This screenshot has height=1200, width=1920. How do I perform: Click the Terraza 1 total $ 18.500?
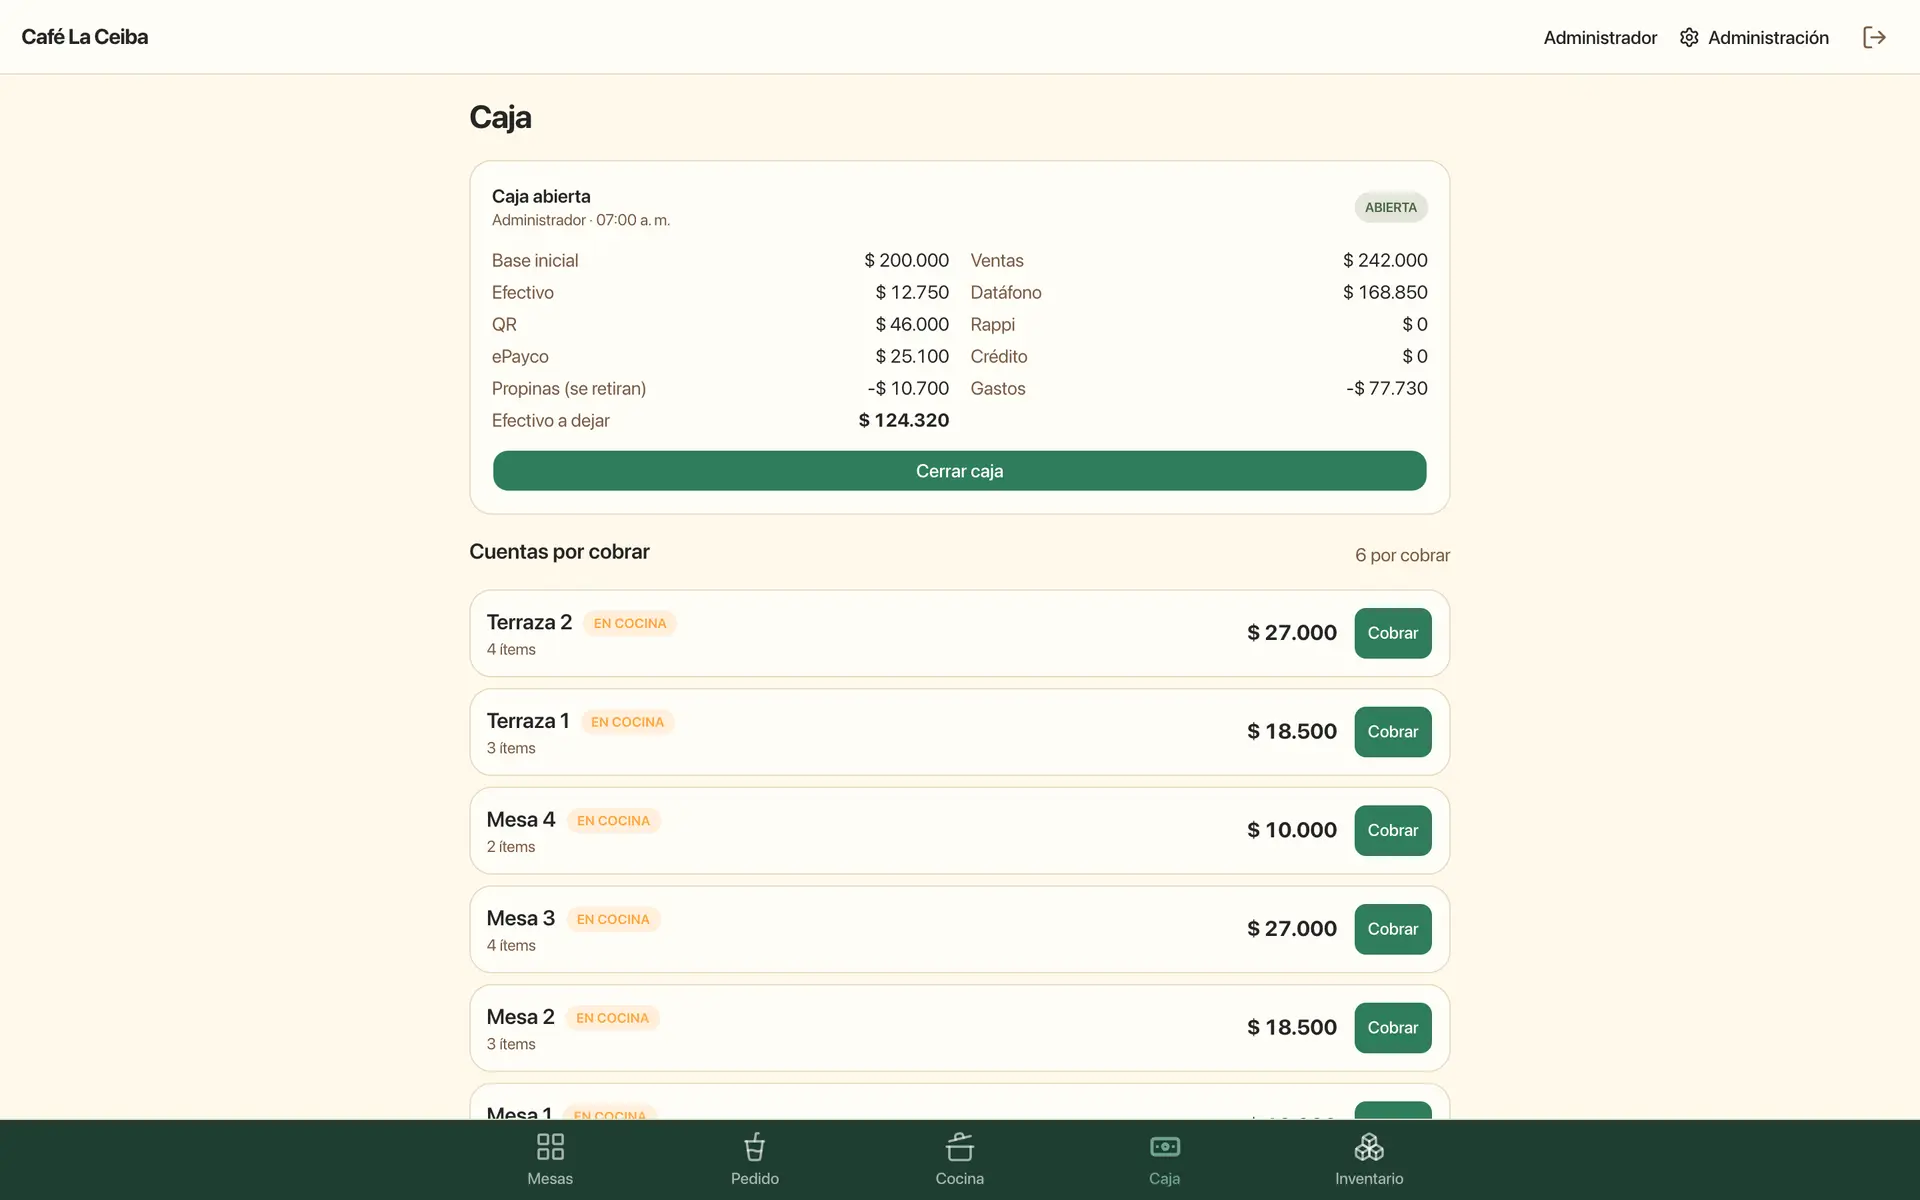(x=1292, y=731)
